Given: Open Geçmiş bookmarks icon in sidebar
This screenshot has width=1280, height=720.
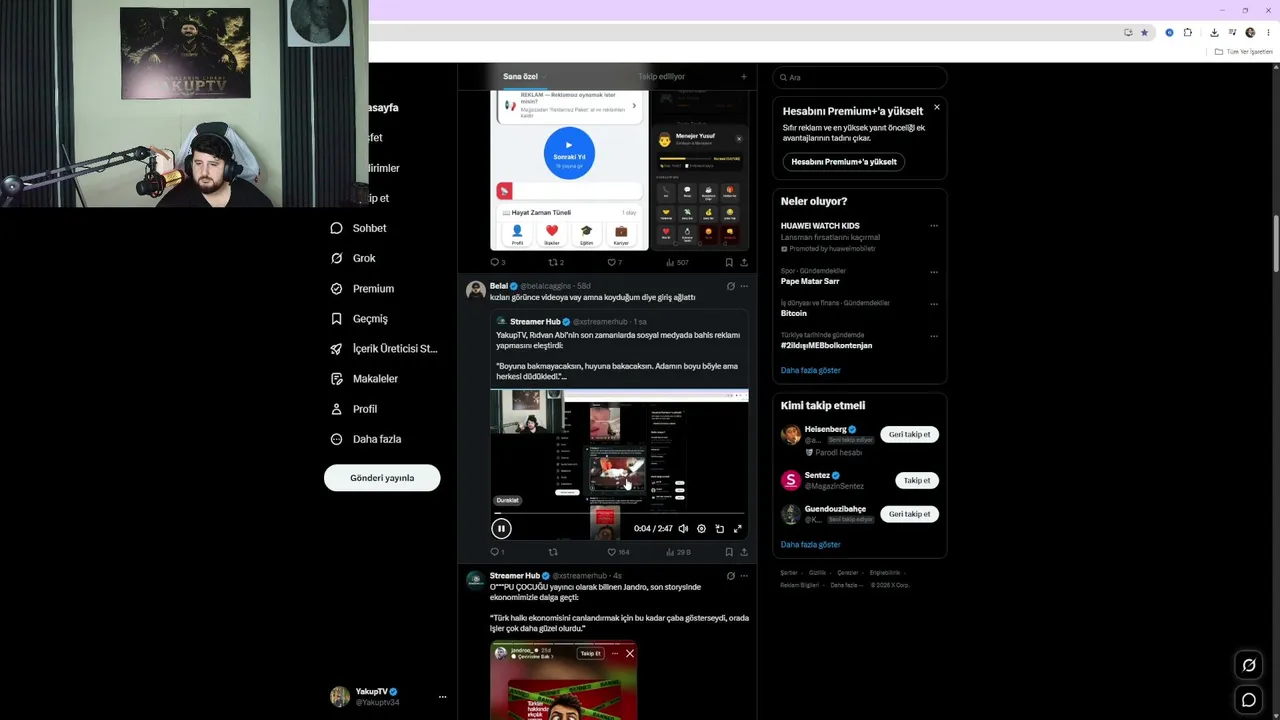Looking at the screenshot, I should pos(337,319).
